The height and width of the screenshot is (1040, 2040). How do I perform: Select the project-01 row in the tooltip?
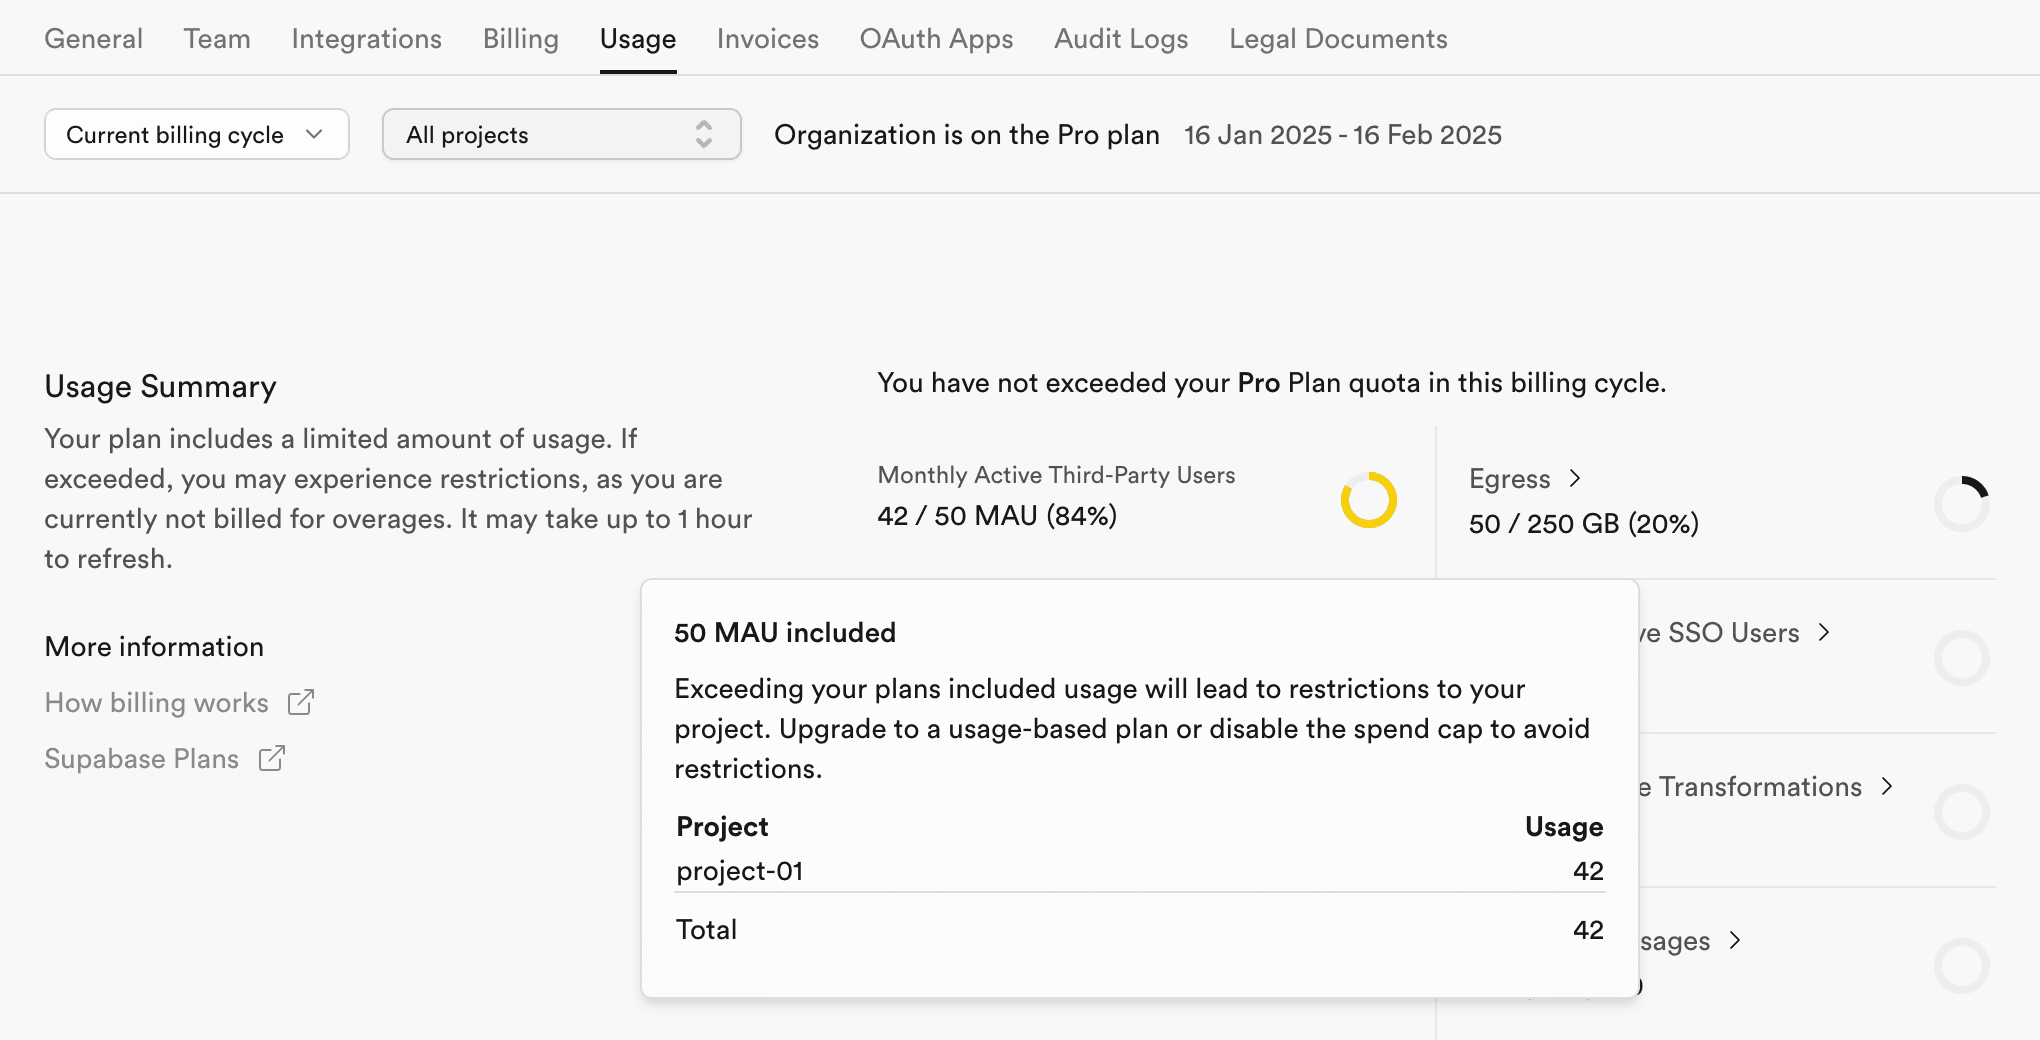pos(740,871)
